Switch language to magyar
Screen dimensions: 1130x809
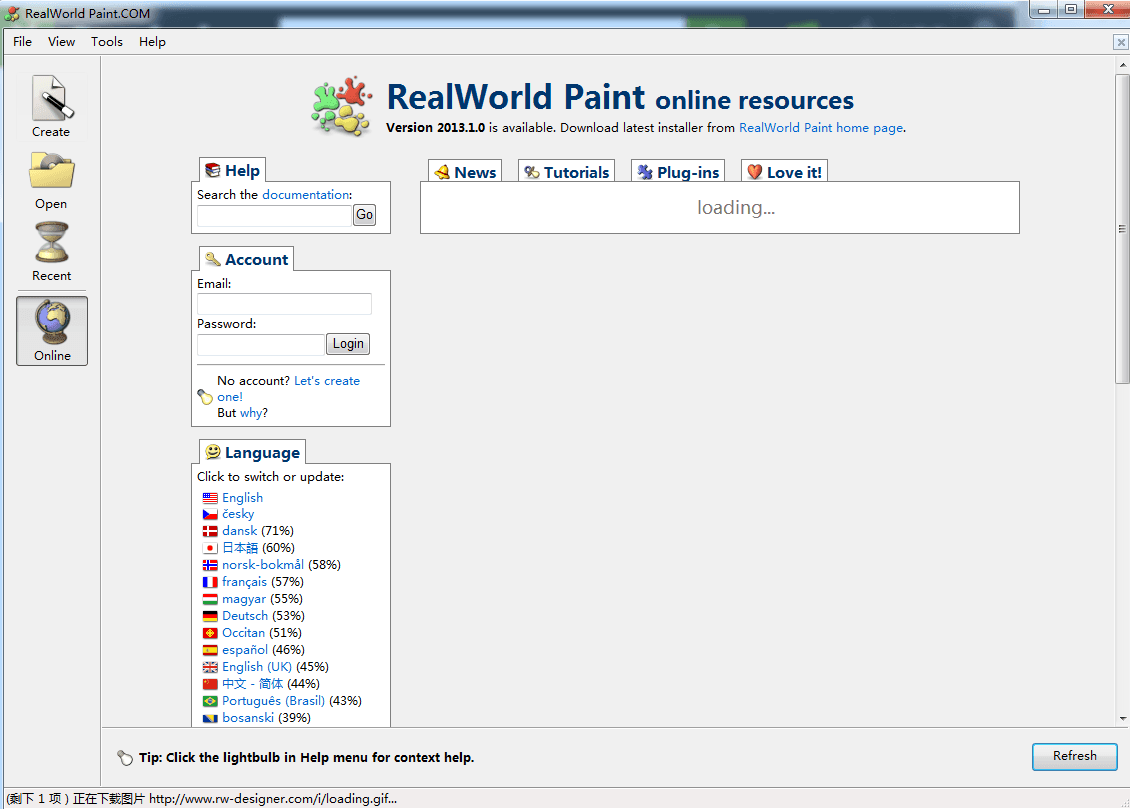pyautogui.click(x=244, y=599)
